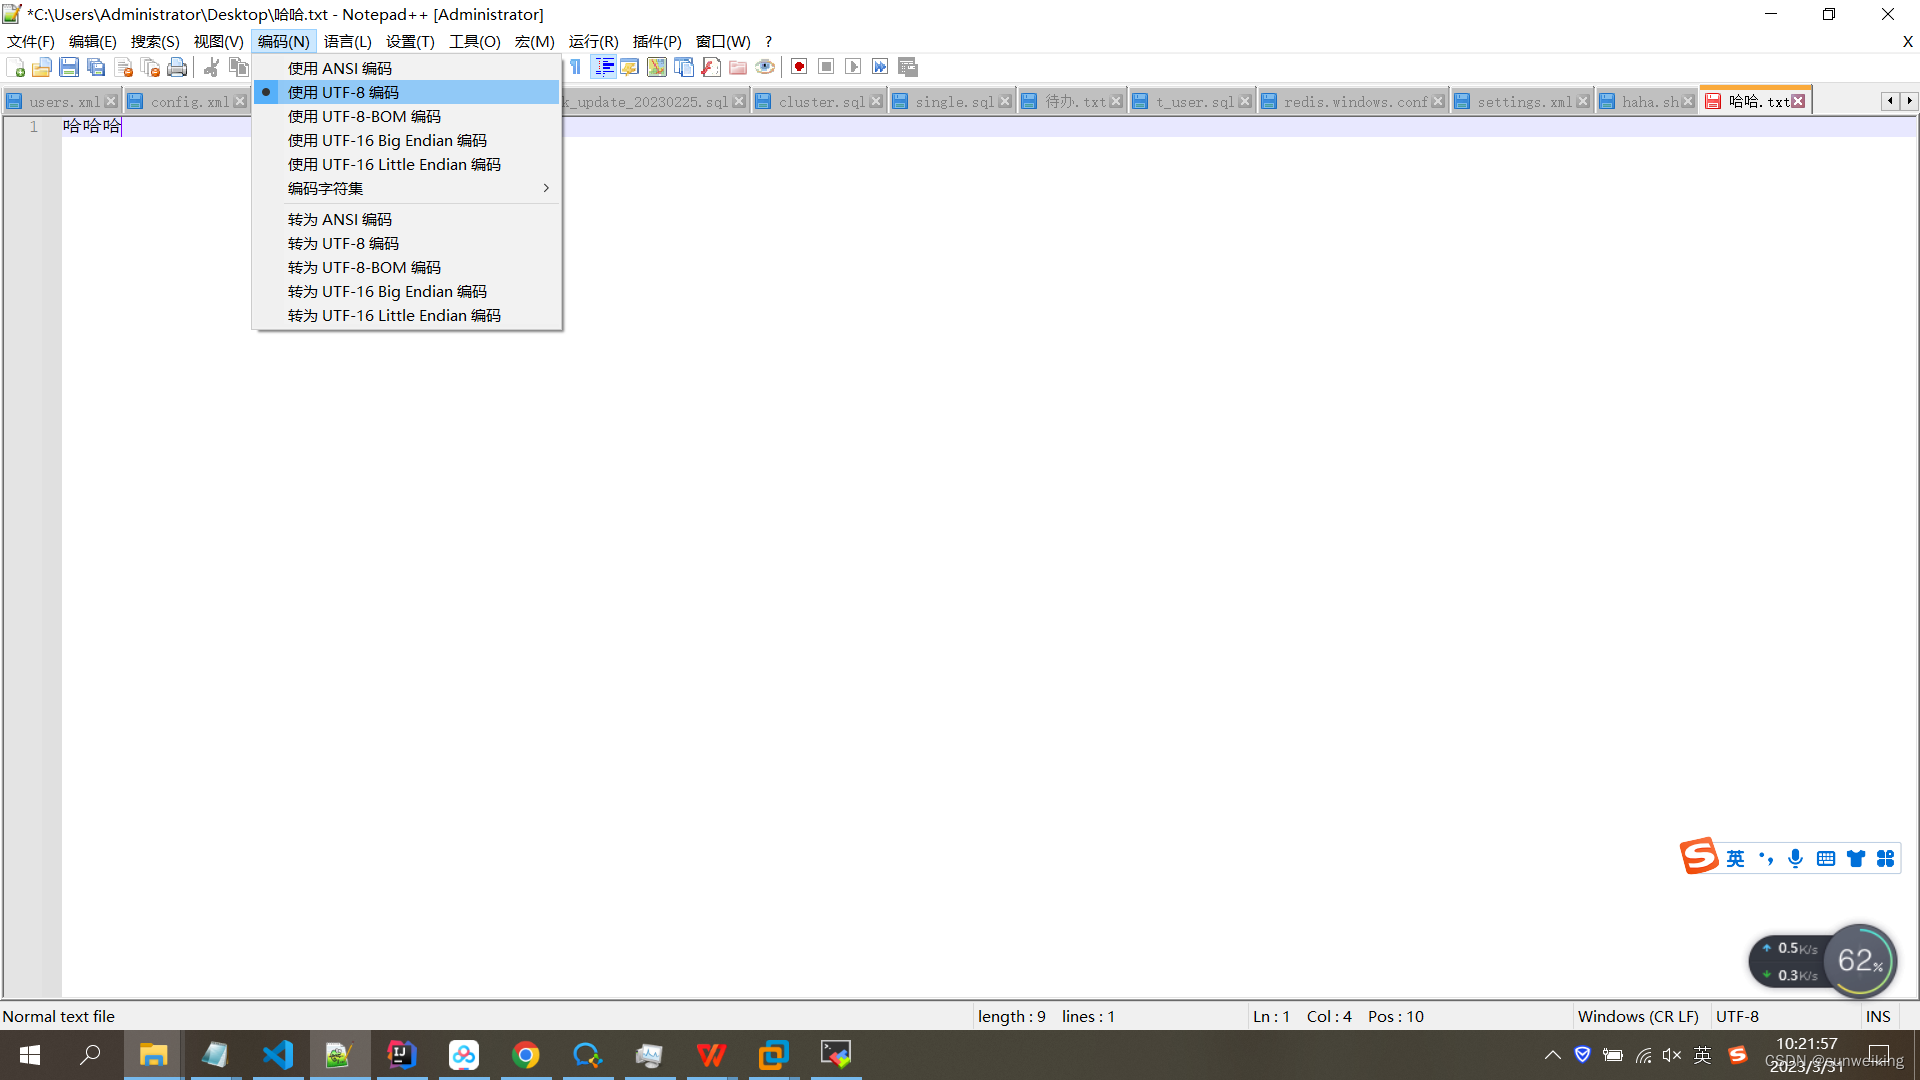Close the t_user.sql tab
Screen dimensions: 1920x1080
click(x=1245, y=102)
